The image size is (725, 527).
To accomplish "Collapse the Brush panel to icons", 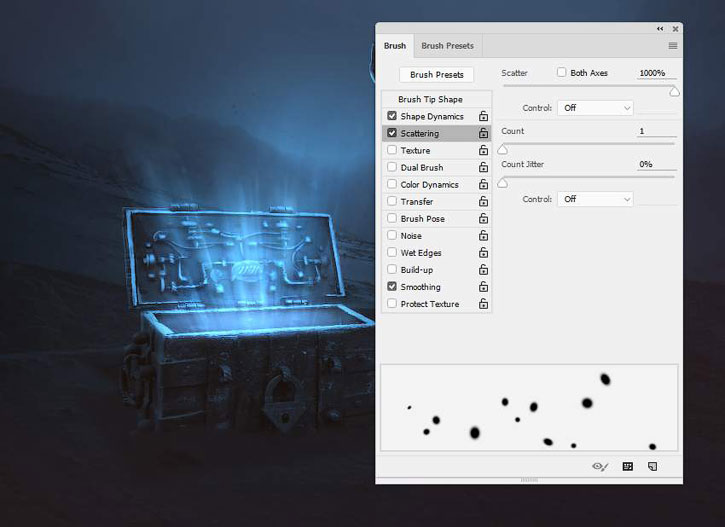I will (660, 29).
